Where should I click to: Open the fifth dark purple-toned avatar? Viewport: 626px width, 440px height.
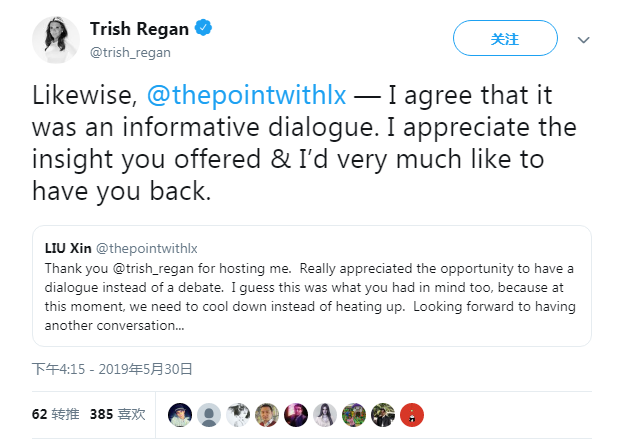[296, 415]
